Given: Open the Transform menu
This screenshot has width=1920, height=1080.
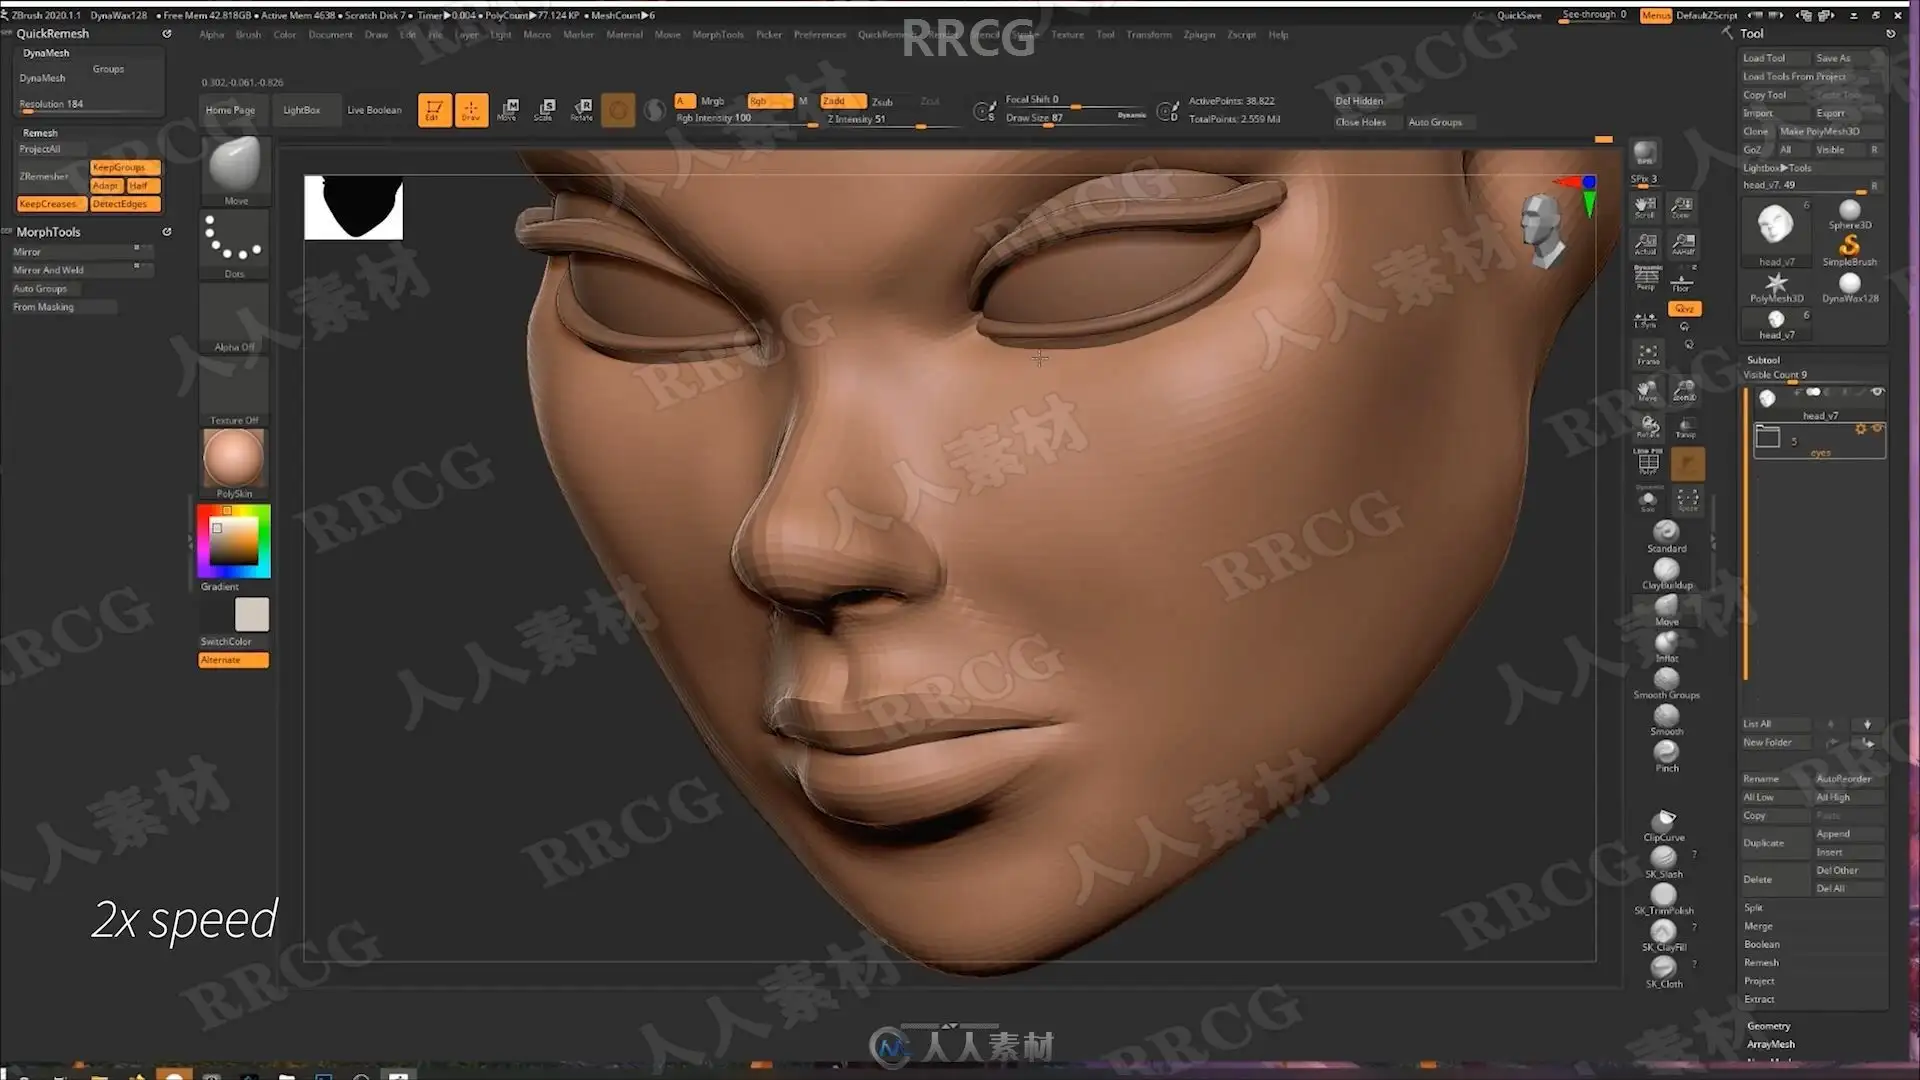Looking at the screenshot, I should (x=1148, y=34).
